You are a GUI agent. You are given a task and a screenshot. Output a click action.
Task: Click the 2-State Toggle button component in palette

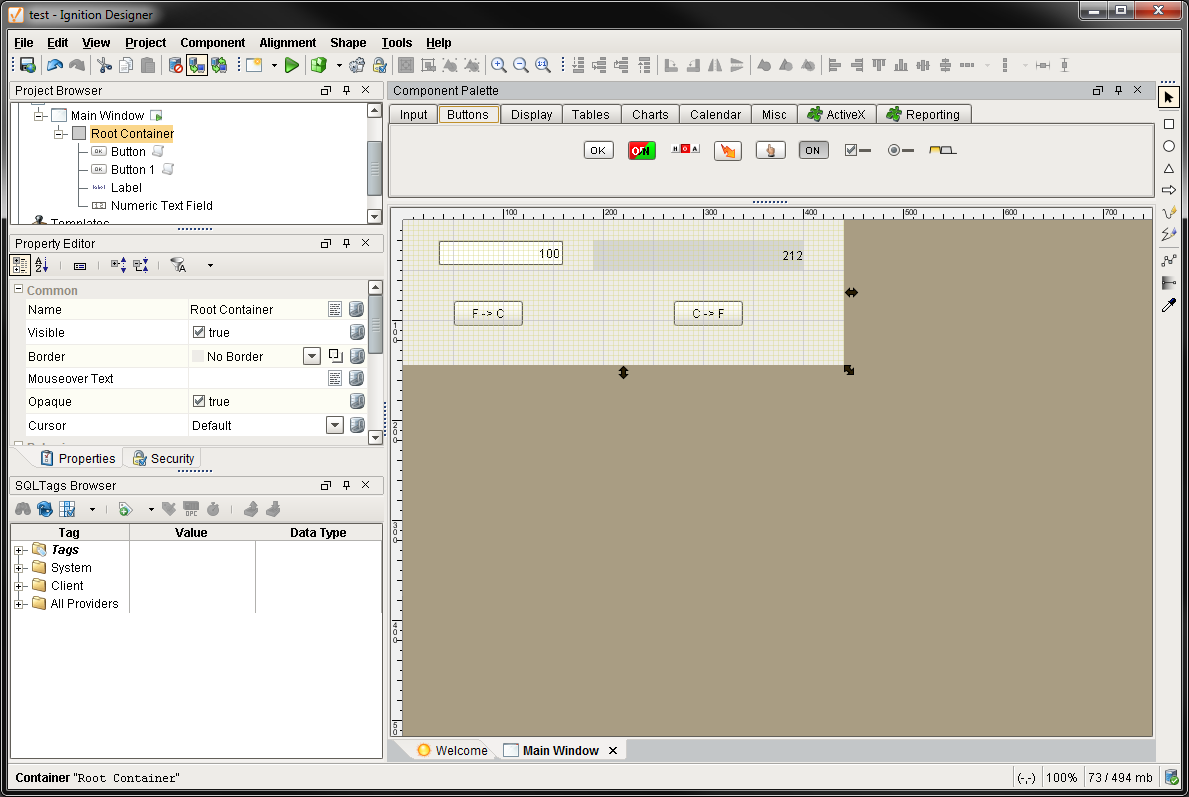(642, 150)
